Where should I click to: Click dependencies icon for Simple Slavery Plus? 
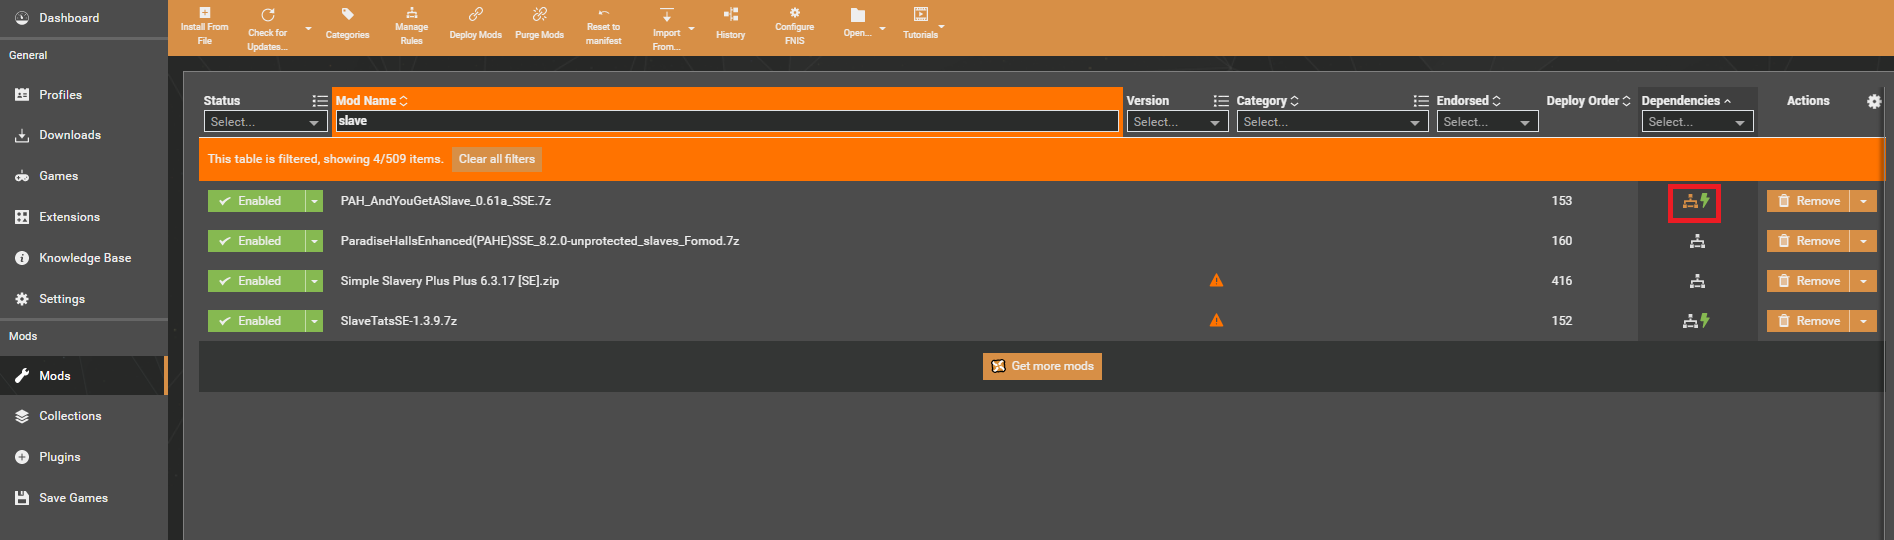1697,281
